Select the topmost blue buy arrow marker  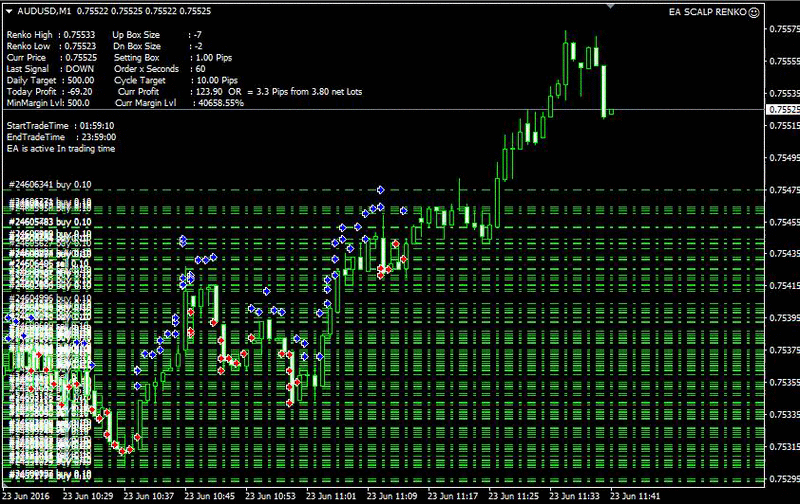(380, 189)
